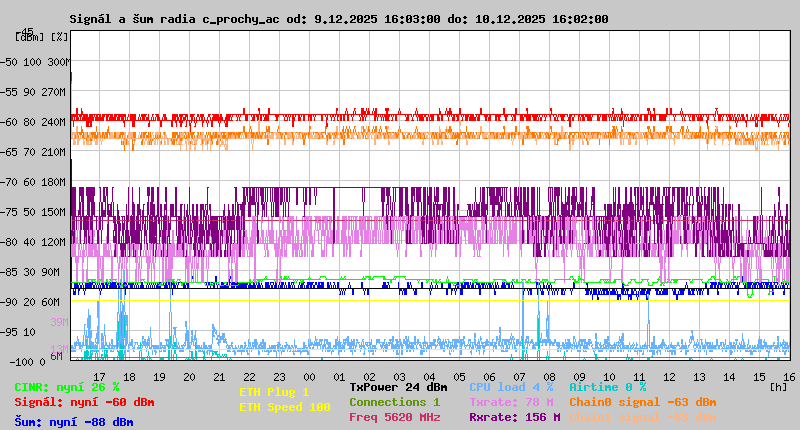Click the [h] unit label on x-axis
The image size is (800, 430).
click(778, 387)
